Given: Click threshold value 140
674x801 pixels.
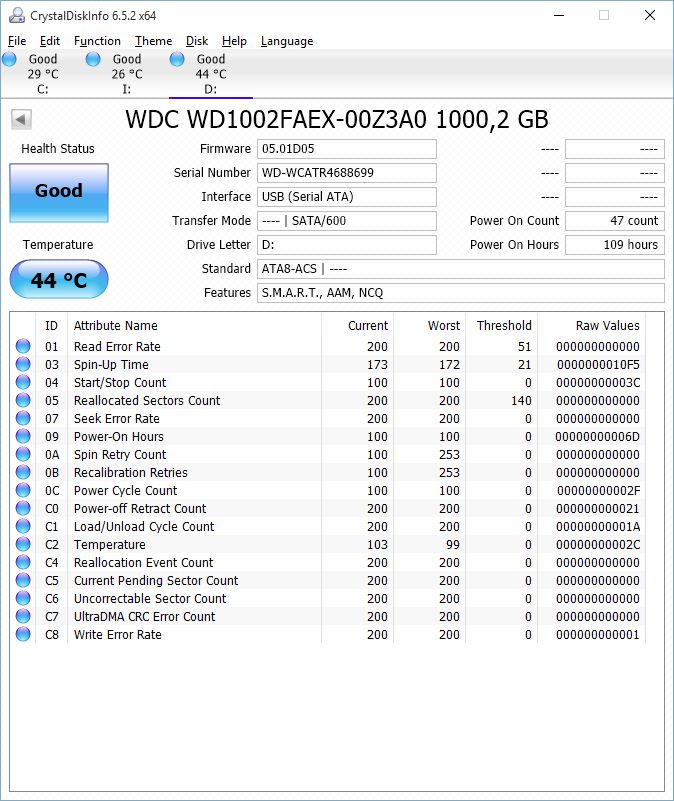Looking at the screenshot, I should coord(521,400).
